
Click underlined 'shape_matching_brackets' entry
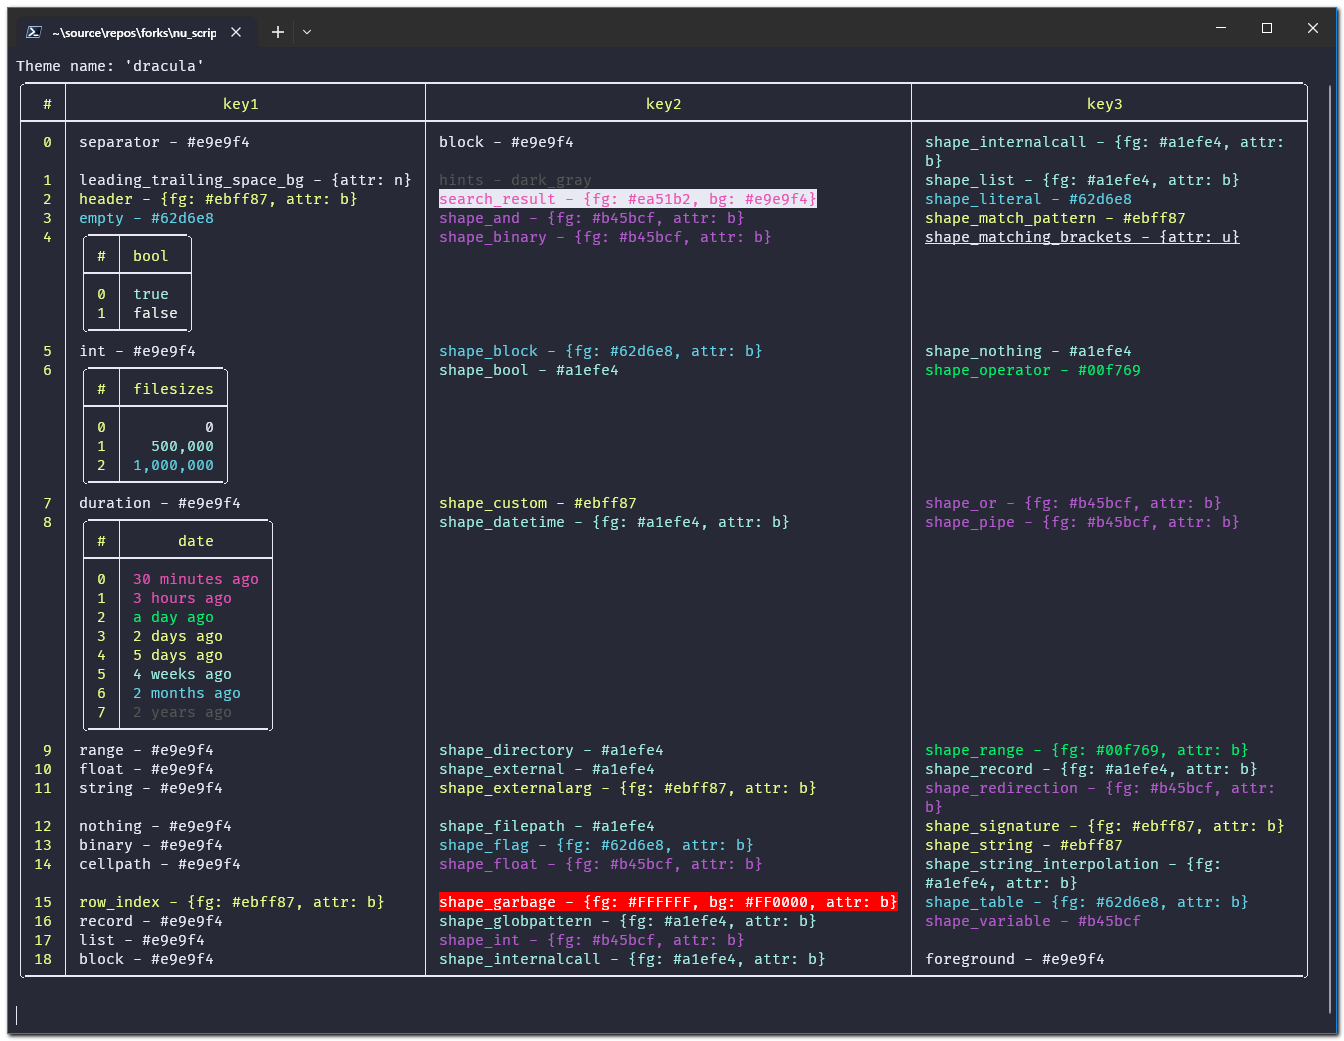pyautogui.click(x=1083, y=237)
